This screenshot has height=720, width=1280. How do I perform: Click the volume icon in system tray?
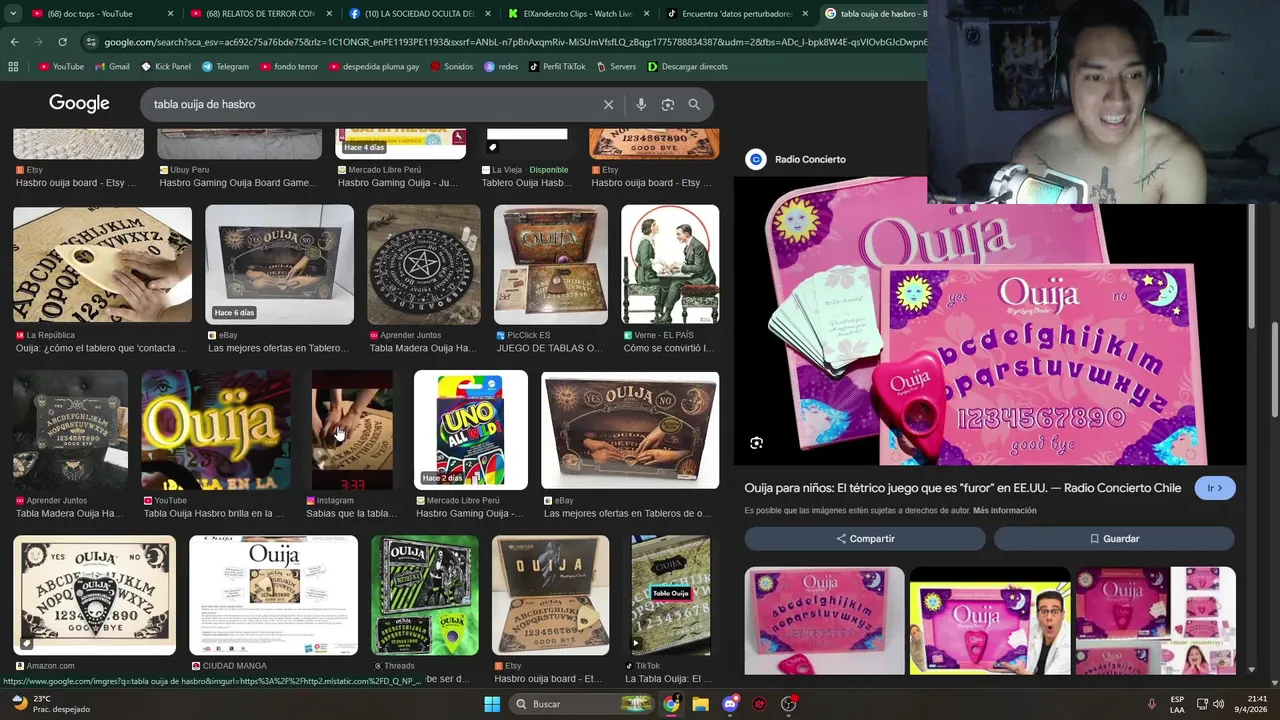pos(1218,704)
